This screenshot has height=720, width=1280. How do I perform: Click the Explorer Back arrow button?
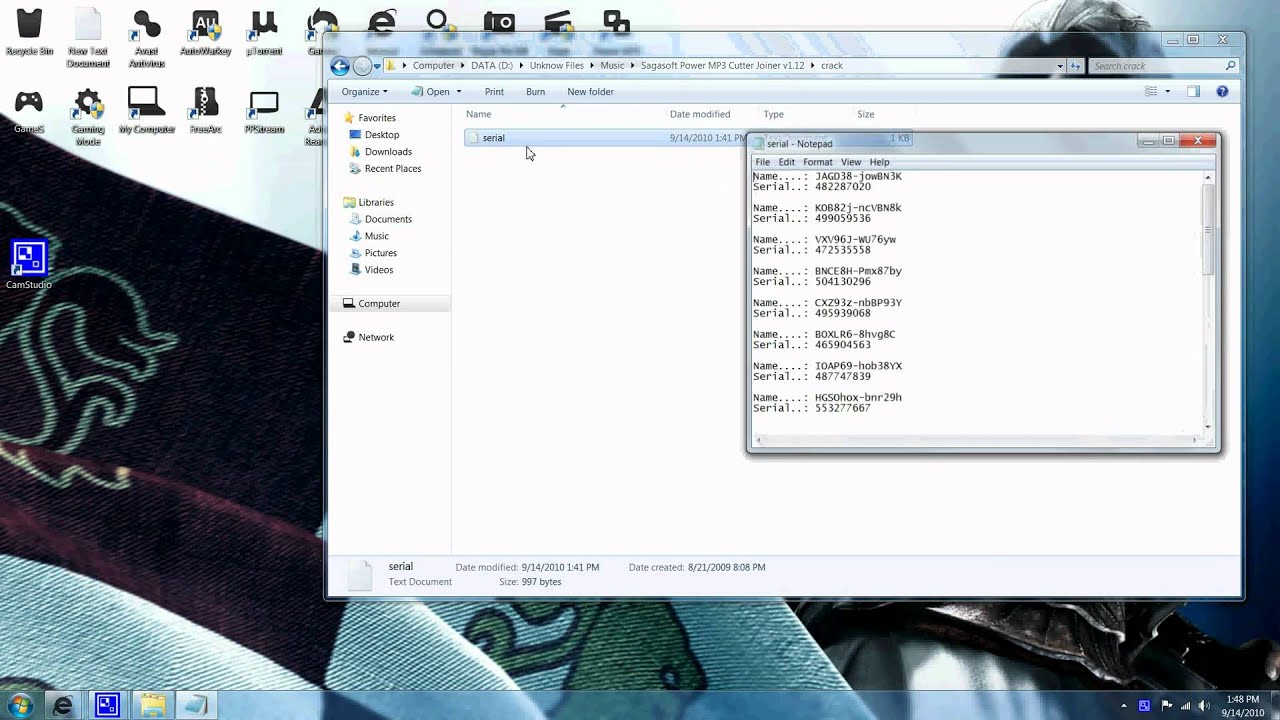click(340, 66)
